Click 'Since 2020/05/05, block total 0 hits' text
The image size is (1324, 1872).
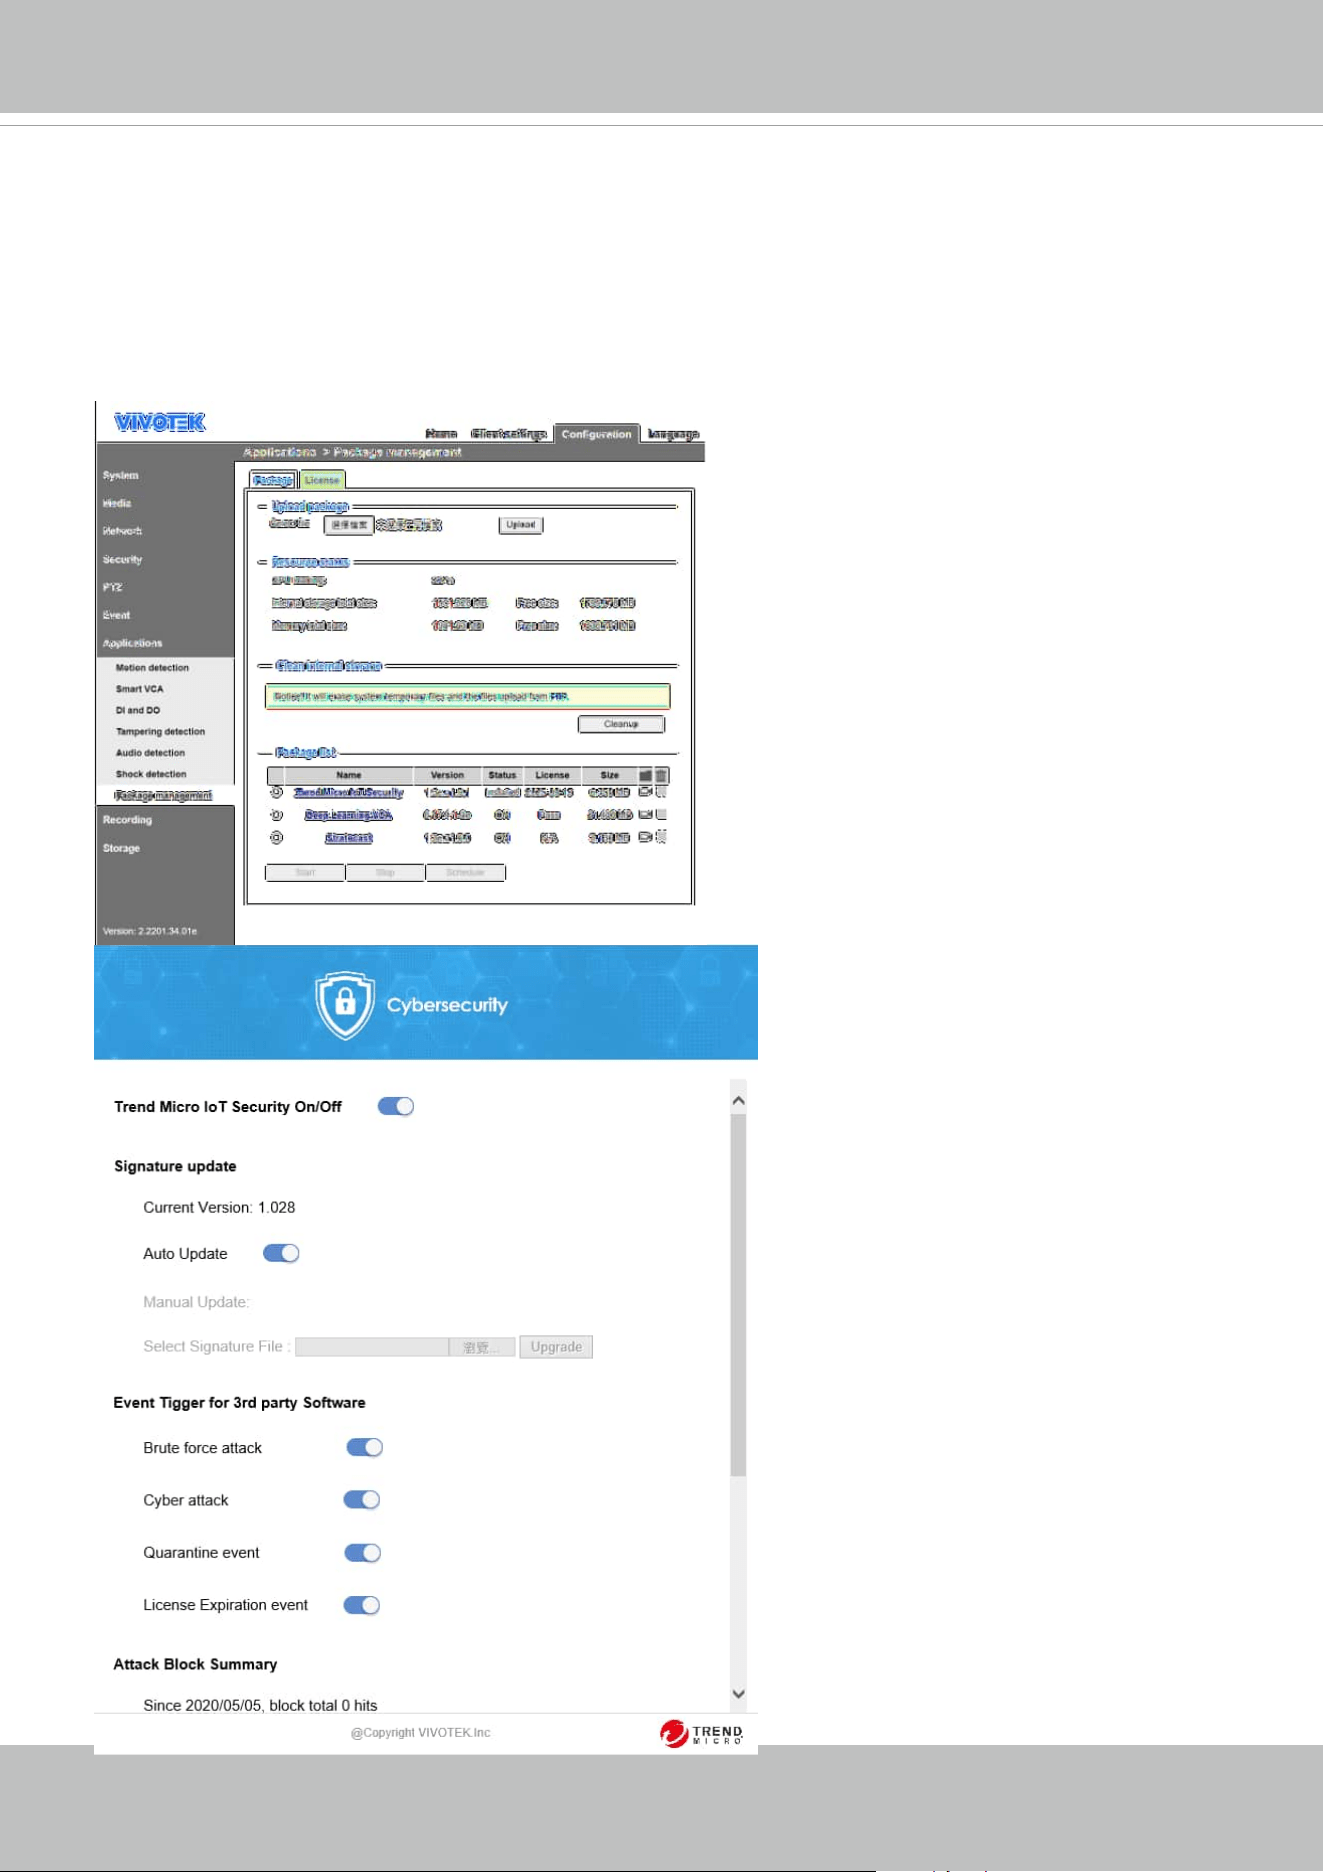click(260, 1705)
